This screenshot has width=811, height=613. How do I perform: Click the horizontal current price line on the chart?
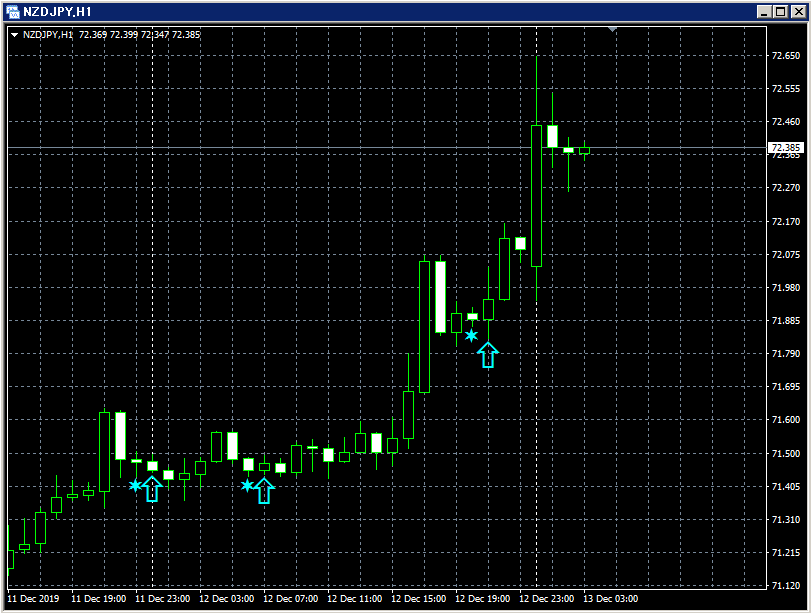pyautogui.click(x=300, y=146)
